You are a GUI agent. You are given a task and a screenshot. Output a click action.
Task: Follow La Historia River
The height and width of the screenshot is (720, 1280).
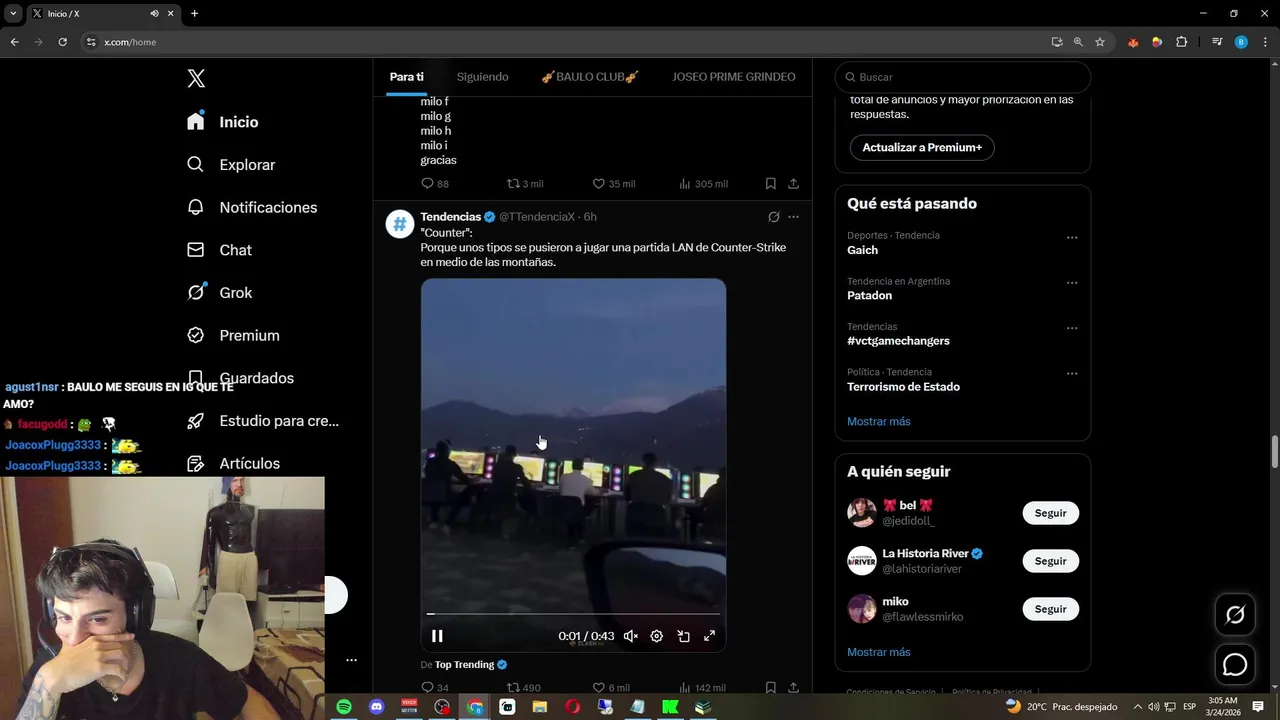(x=1050, y=561)
